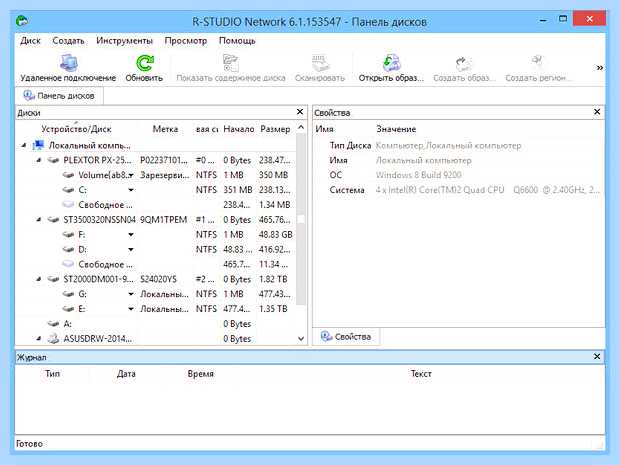The height and width of the screenshot is (465, 620).
Task: Open the dropdown arrow beside G:
Action: click(130, 294)
